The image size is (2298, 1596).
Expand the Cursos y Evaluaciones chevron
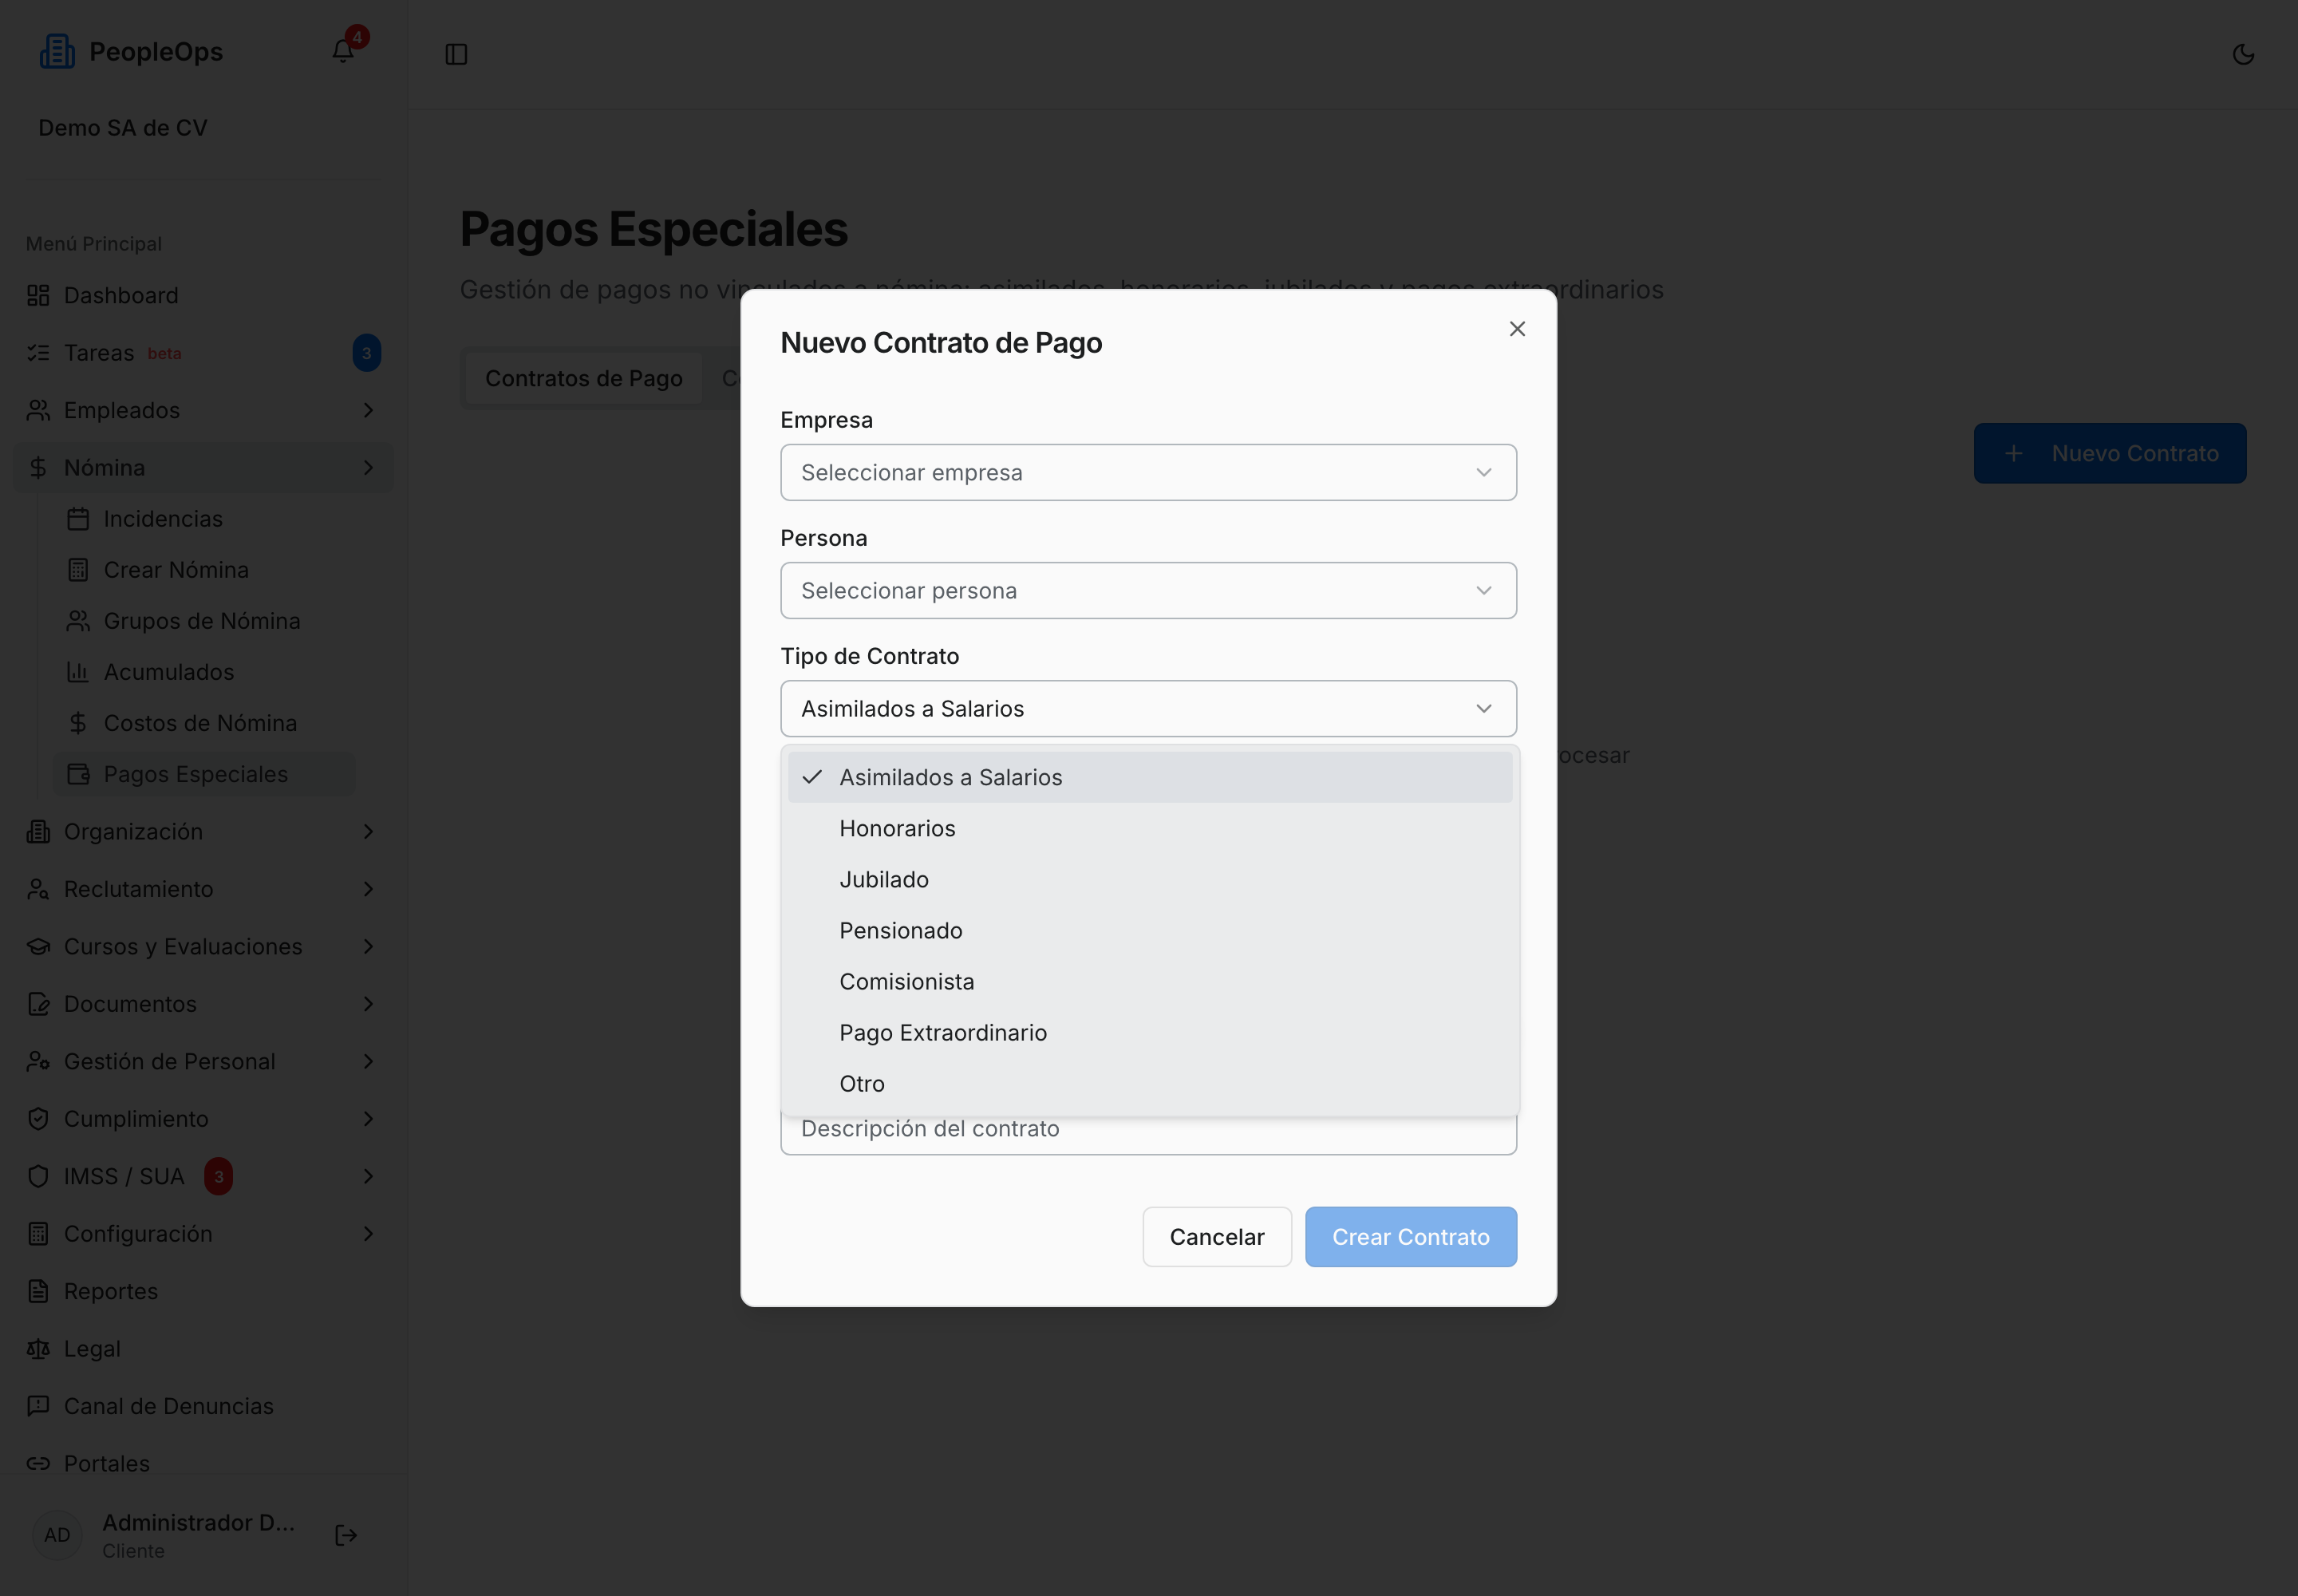coord(368,947)
